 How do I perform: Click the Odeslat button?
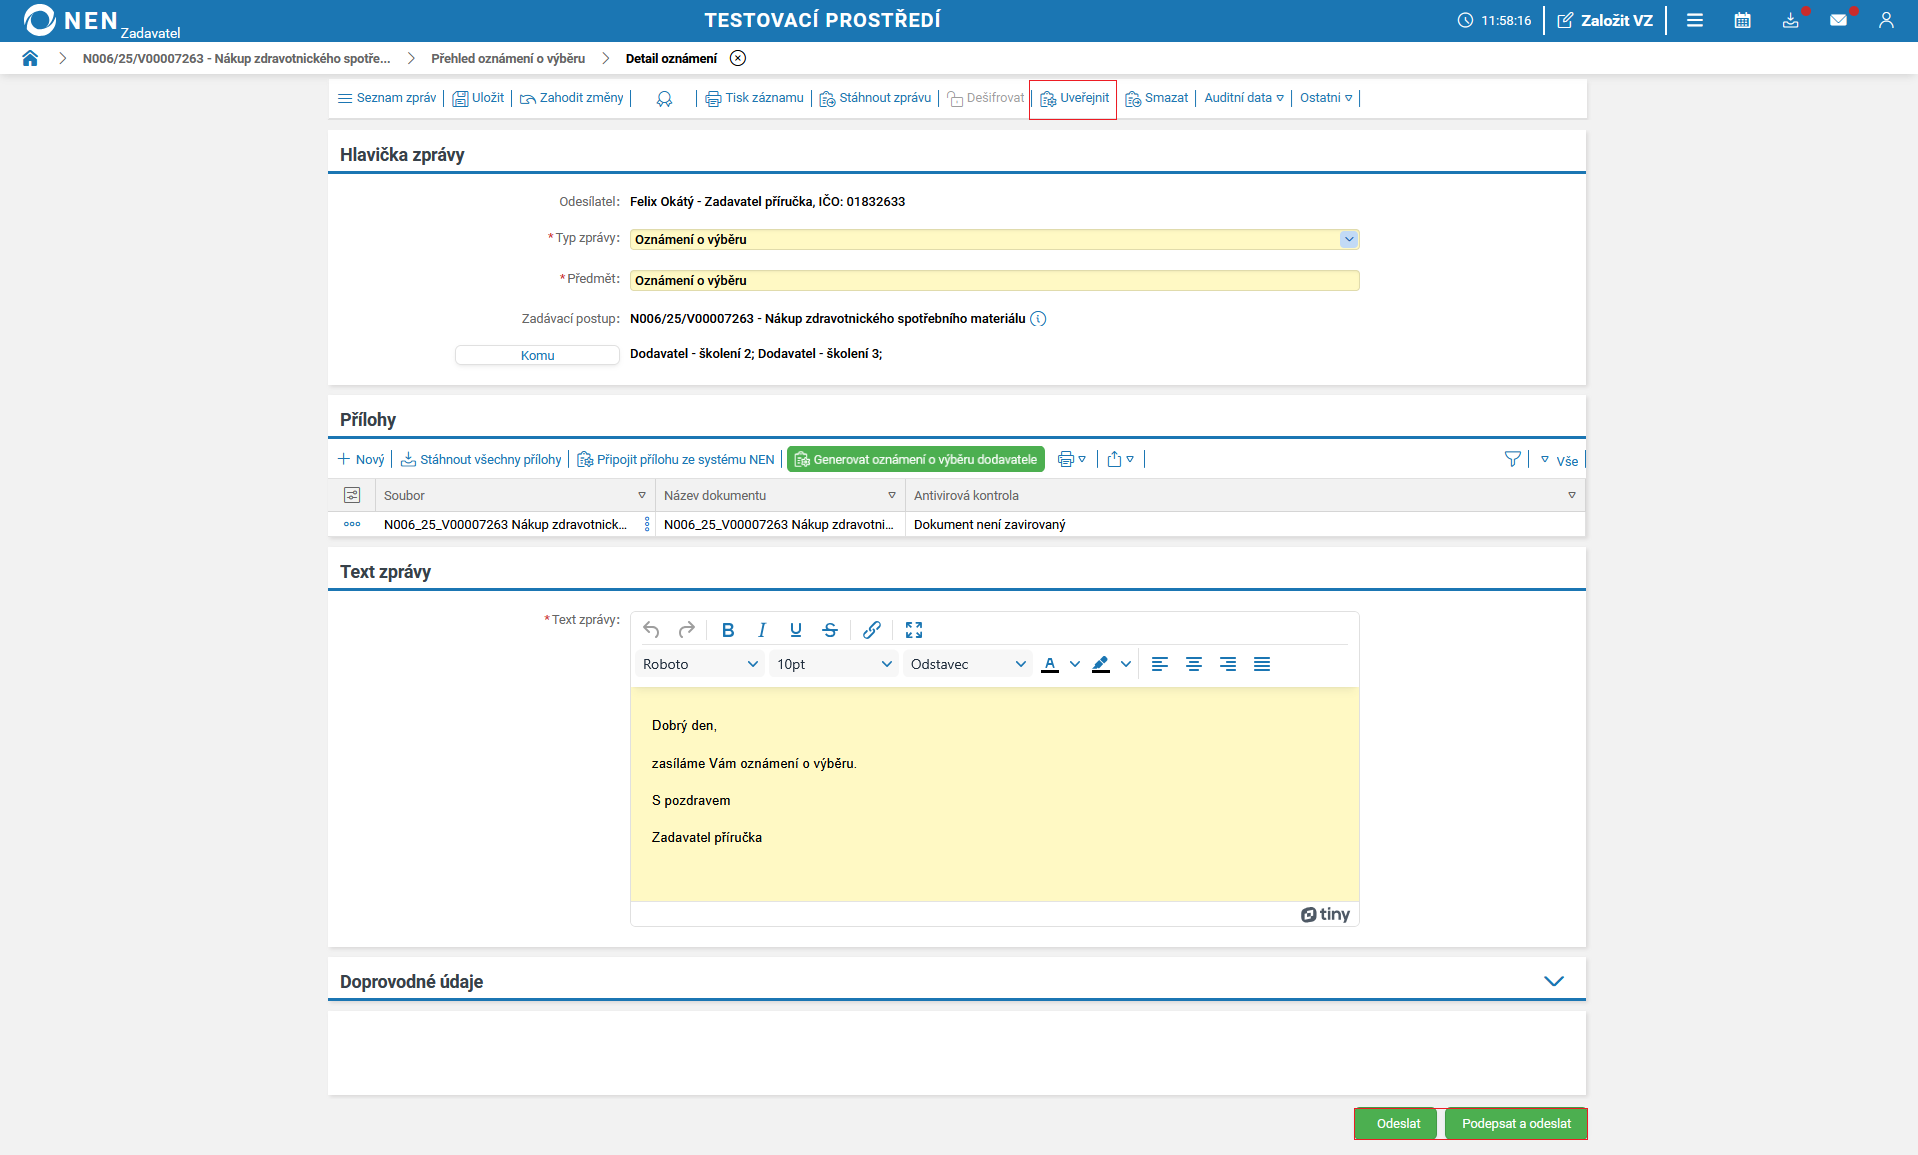click(x=1397, y=1123)
